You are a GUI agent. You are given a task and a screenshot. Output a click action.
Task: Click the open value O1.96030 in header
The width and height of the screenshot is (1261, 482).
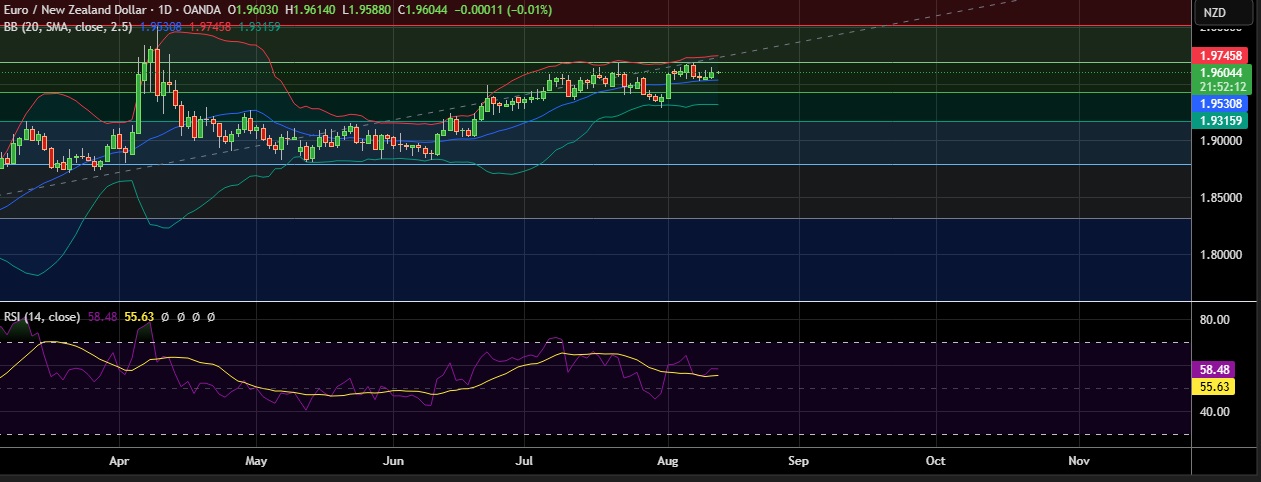(254, 10)
